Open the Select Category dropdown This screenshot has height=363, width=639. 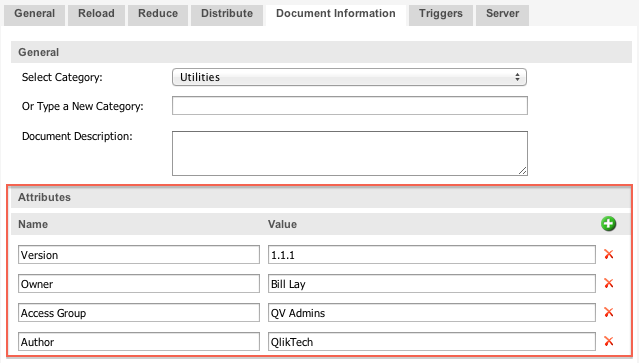(x=349, y=77)
